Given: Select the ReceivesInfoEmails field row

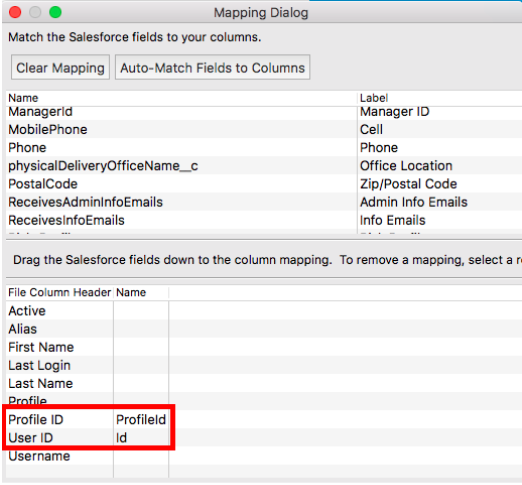Looking at the screenshot, I should (x=264, y=220).
